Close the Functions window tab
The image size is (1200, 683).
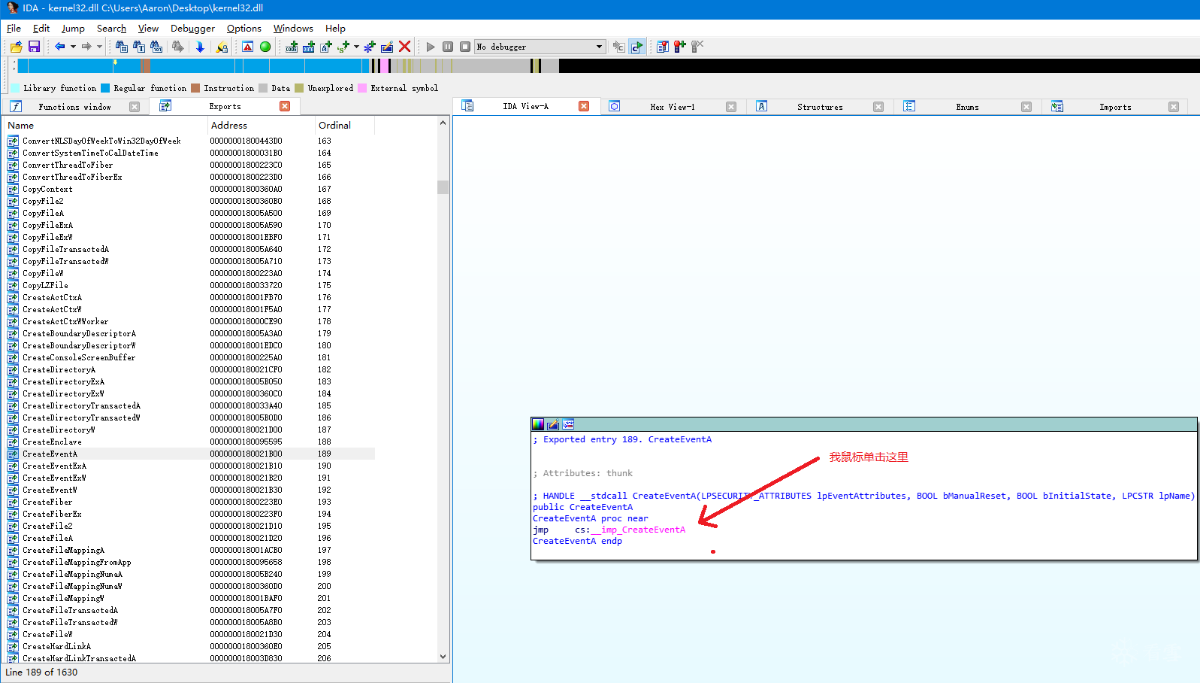(x=135, y=106)
